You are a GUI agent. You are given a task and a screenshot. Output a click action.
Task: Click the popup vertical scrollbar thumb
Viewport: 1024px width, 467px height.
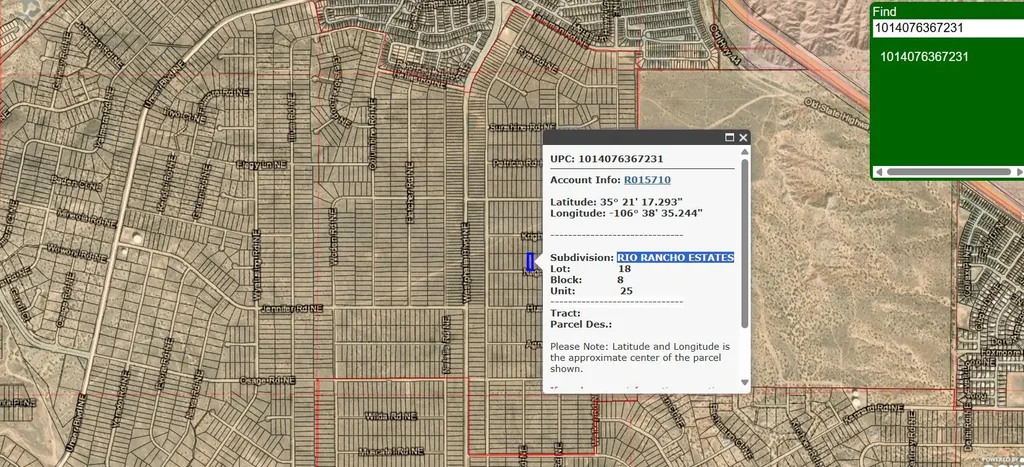click(743, 240)
